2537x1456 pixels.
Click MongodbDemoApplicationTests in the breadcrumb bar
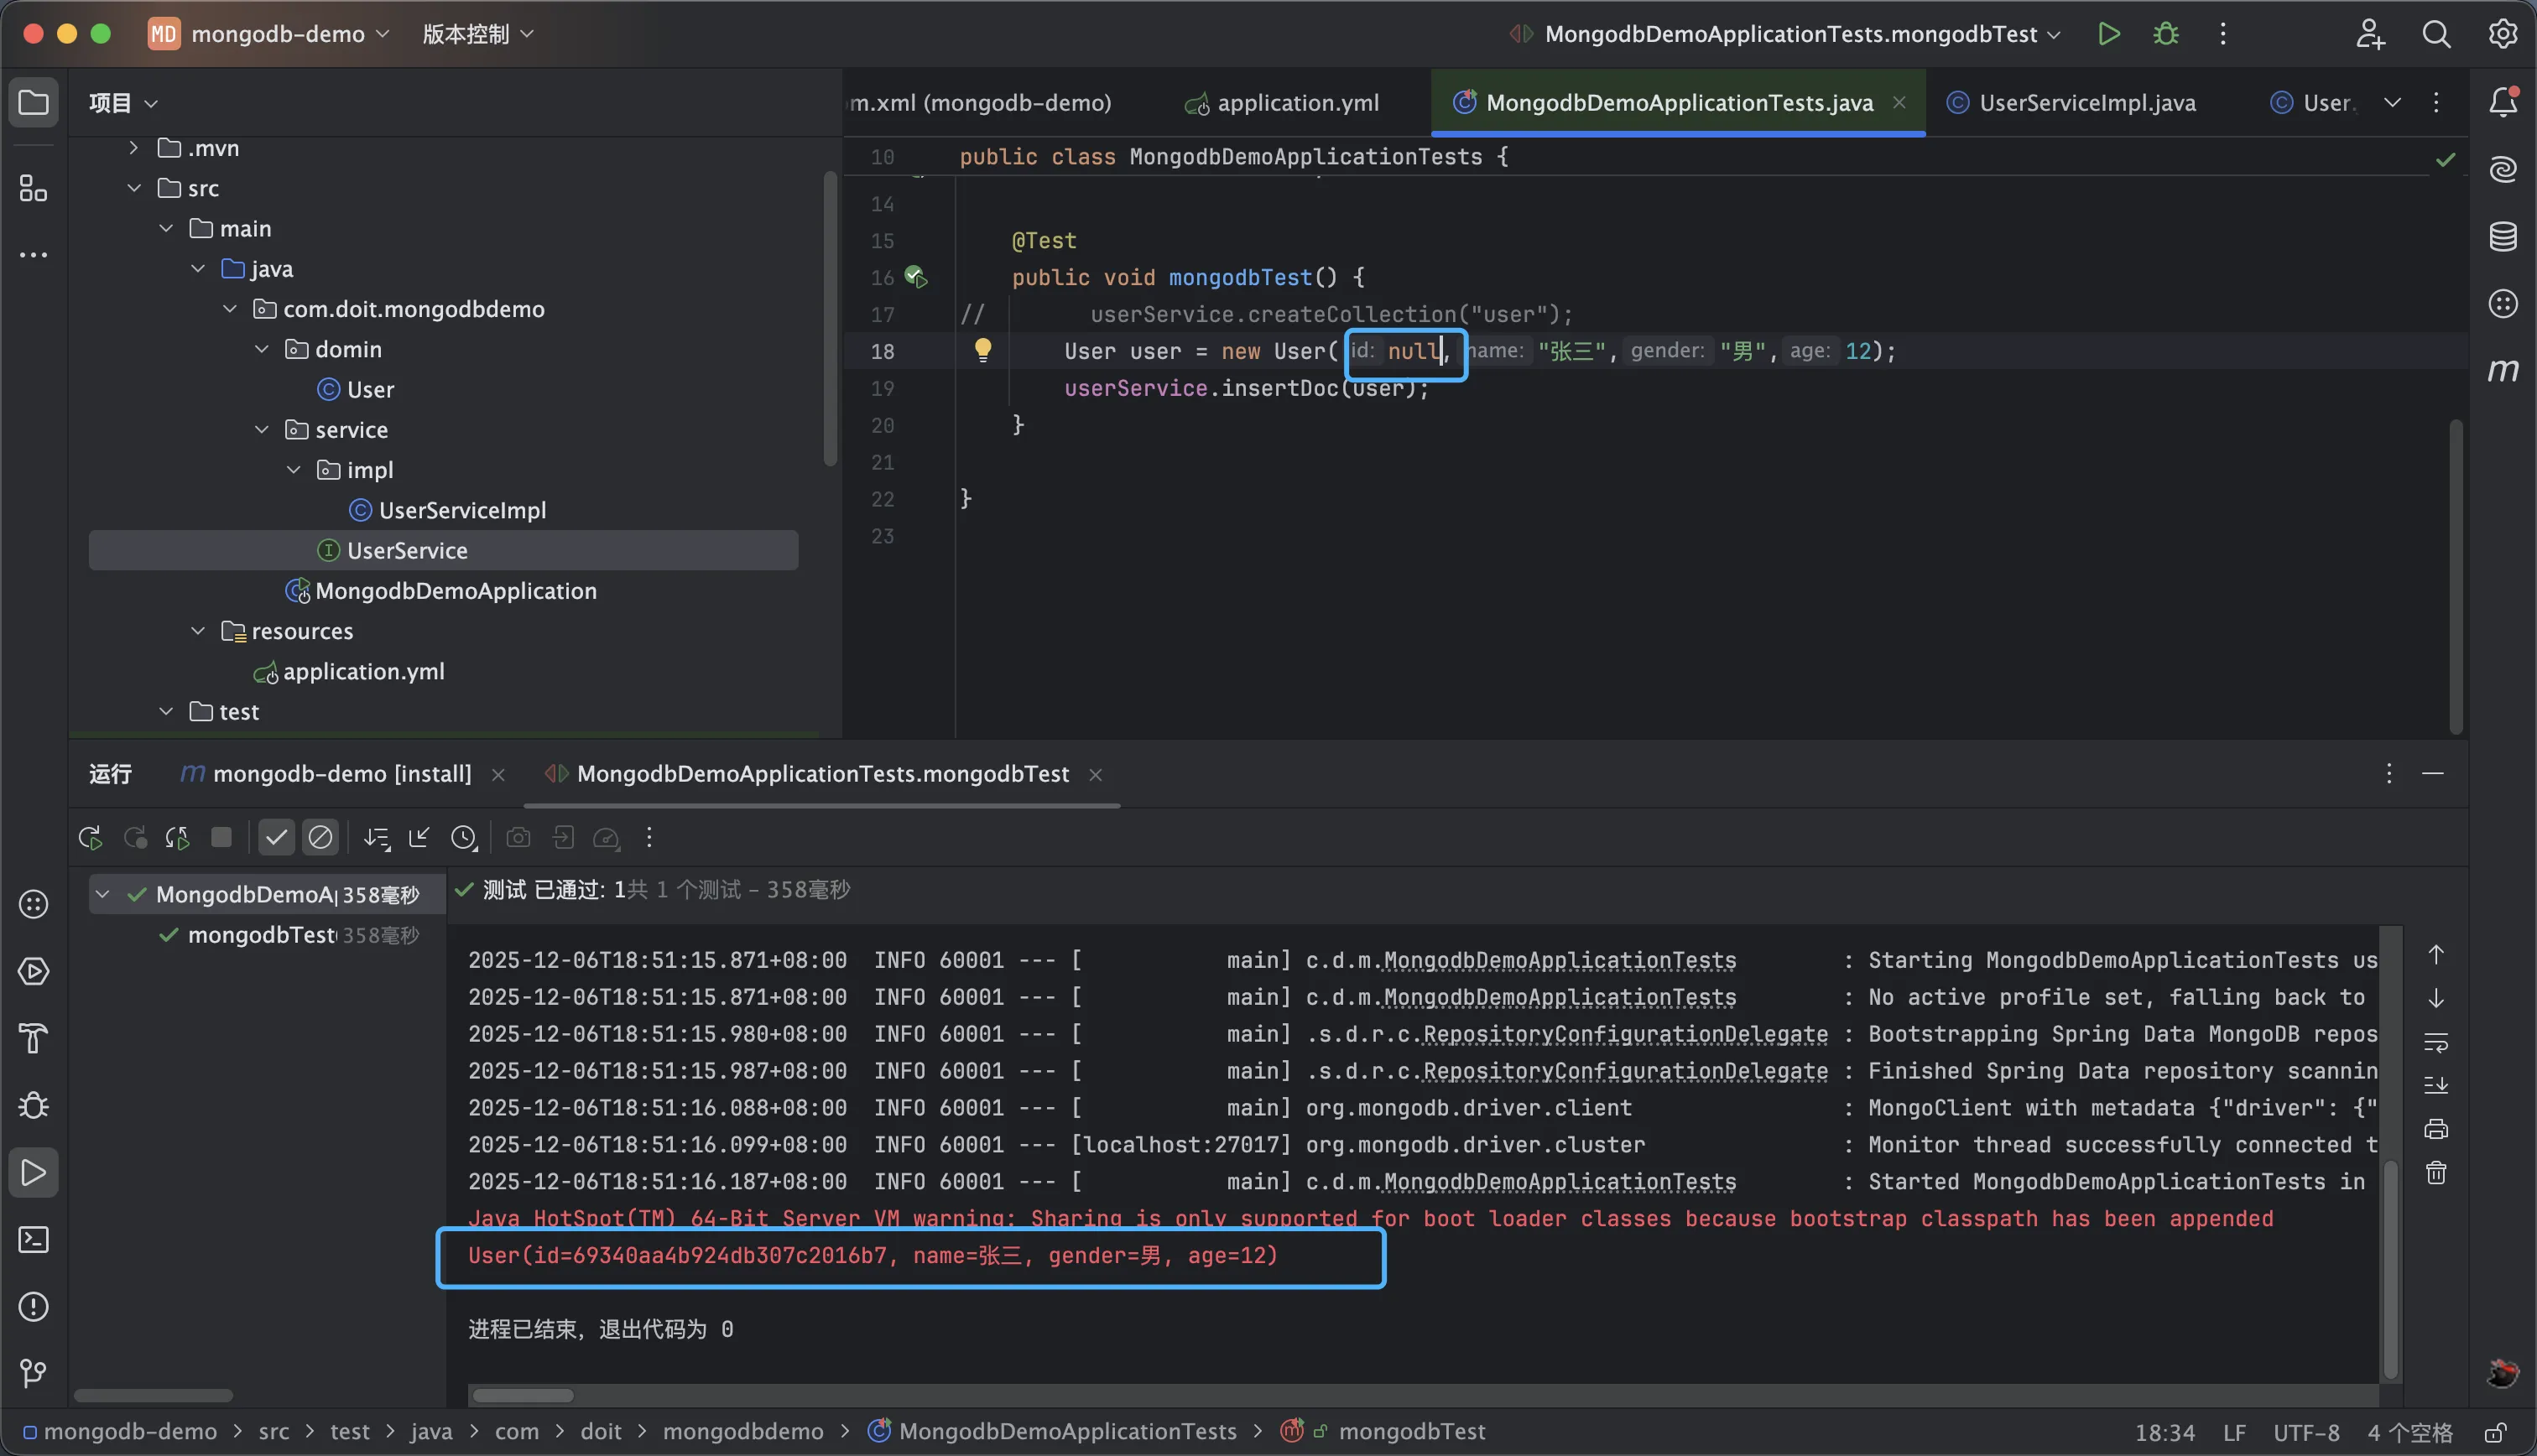1067,1432
